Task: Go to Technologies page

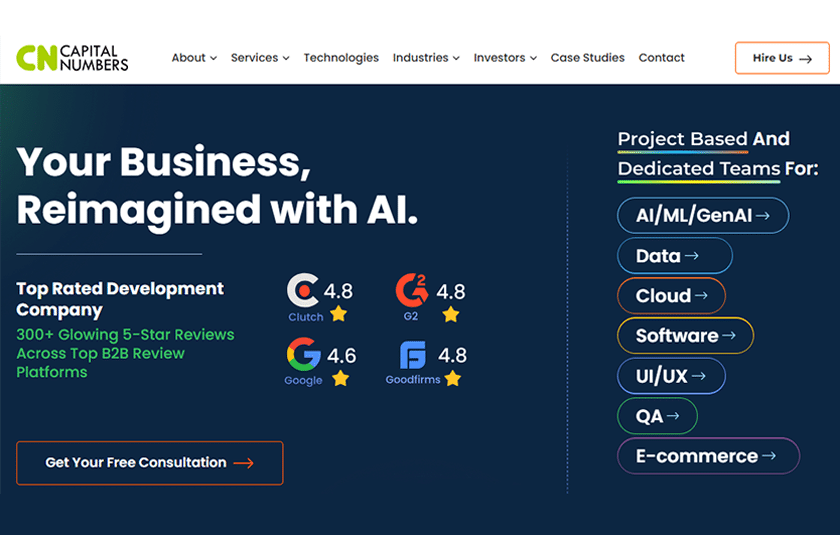Action: click(341, 58)
